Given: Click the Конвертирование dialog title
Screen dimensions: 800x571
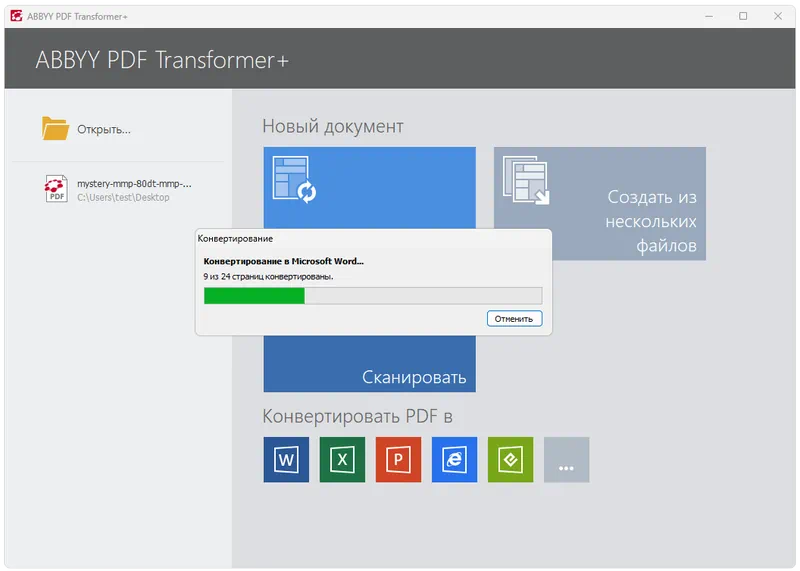Looking at the screenshot, I should tap(235, 239).
